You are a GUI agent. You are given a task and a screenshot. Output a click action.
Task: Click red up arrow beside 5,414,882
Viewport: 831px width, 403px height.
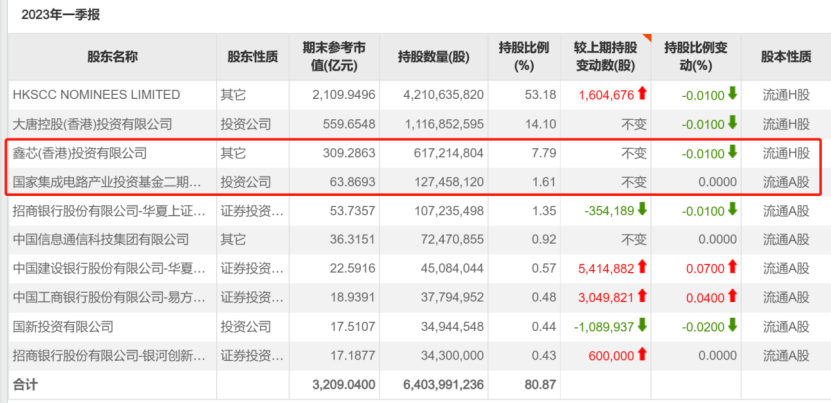[x=642, y=269]
